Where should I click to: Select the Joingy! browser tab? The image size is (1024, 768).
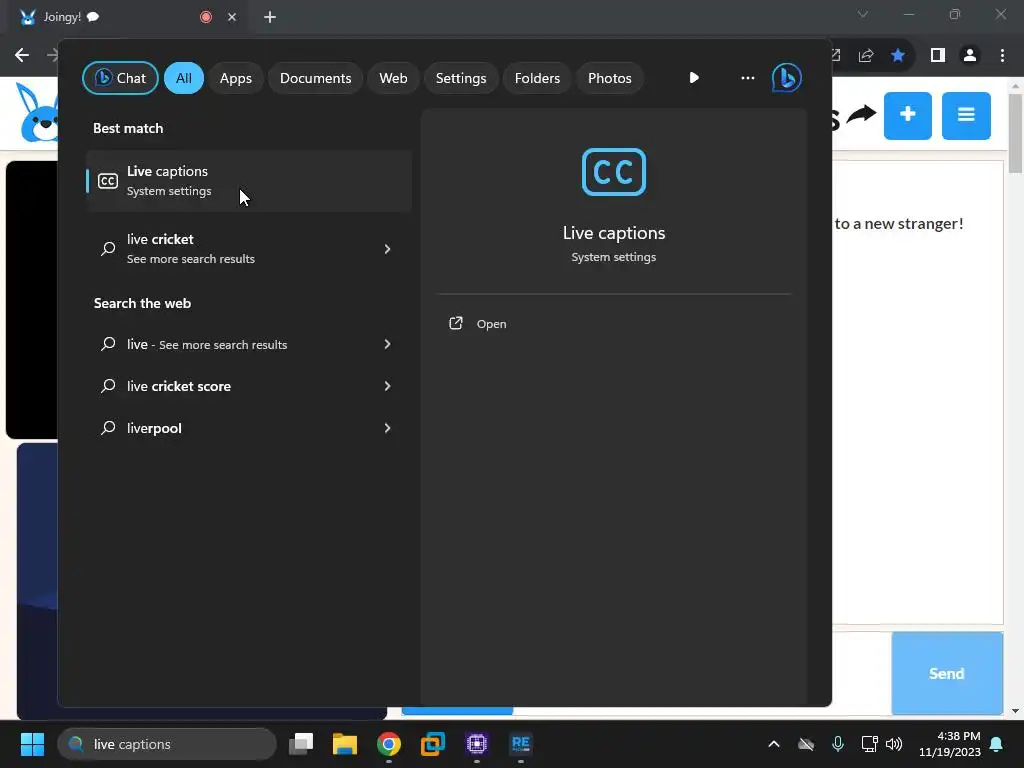pos(128,17)
